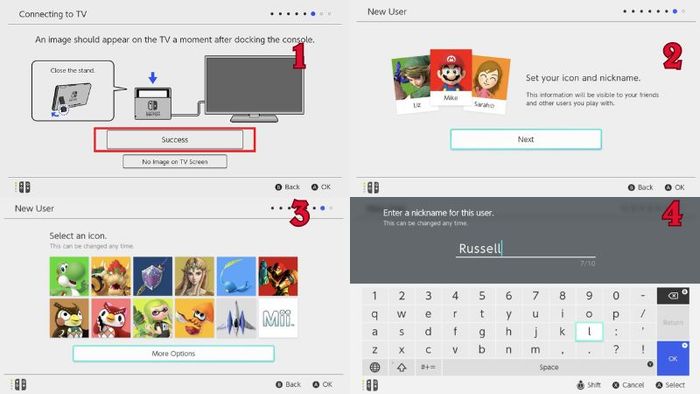Select the Mii icon option

click(x=278, y=318)
